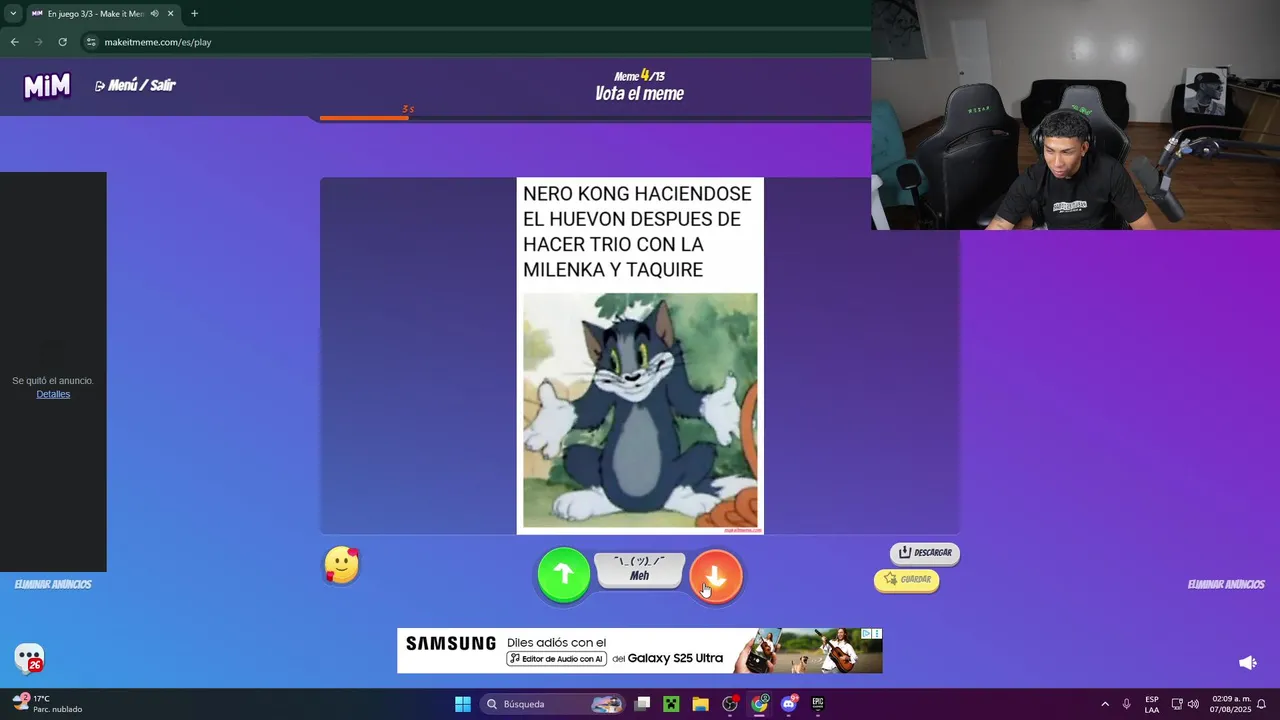Open Epic Games Launcher on taskbar

point(818,704)
